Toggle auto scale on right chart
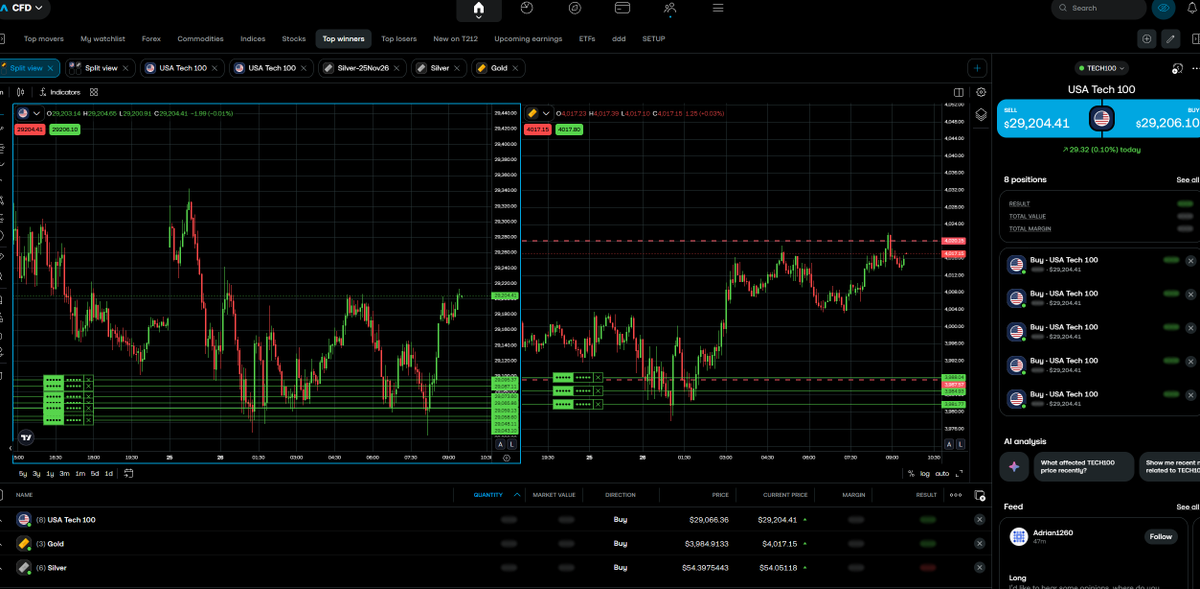Viewport: 1200px width, 589px height. 942,473
